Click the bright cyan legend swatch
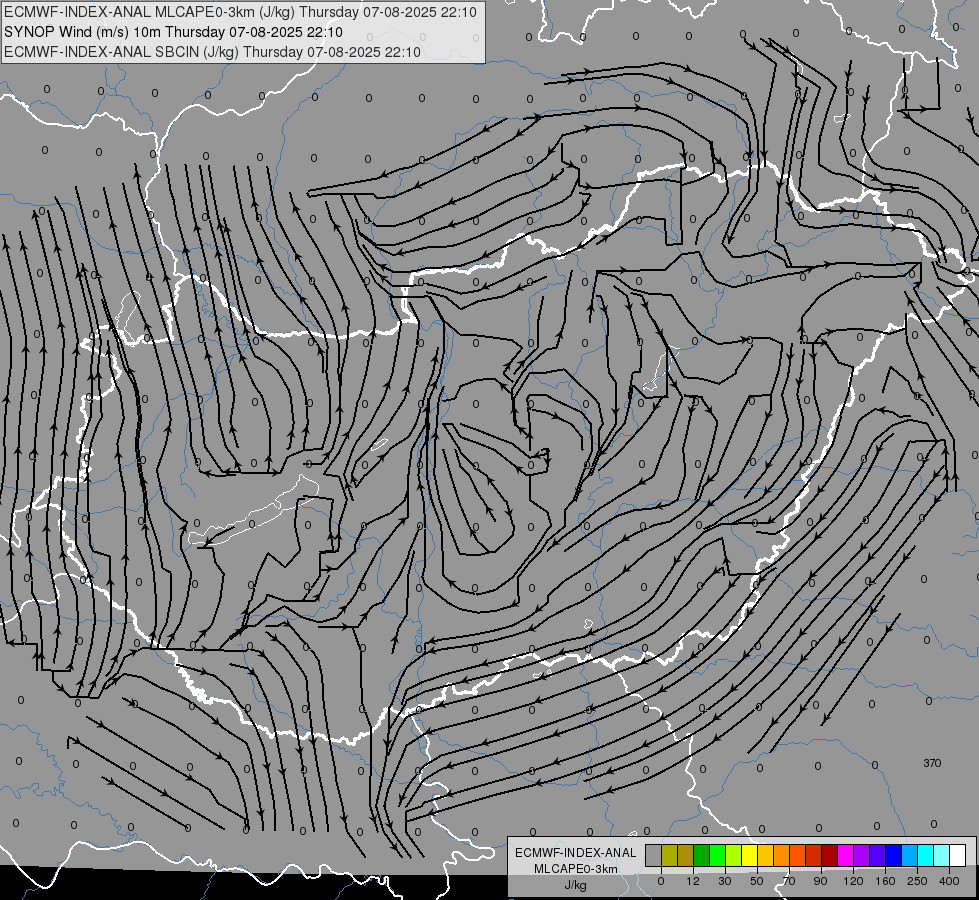The height and width of the screenshot is (900, 979). [x=925, y=855]
